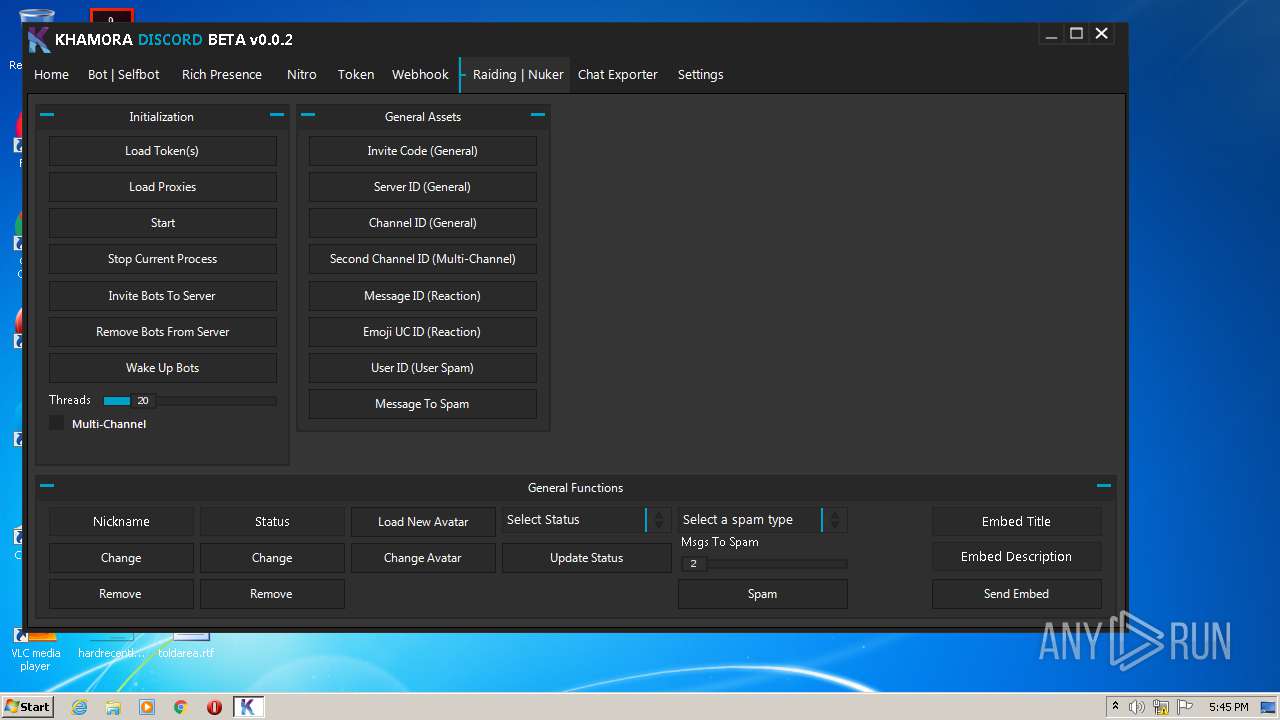Adjust the Msgs To Spam slider

click(x=762, y=564)
